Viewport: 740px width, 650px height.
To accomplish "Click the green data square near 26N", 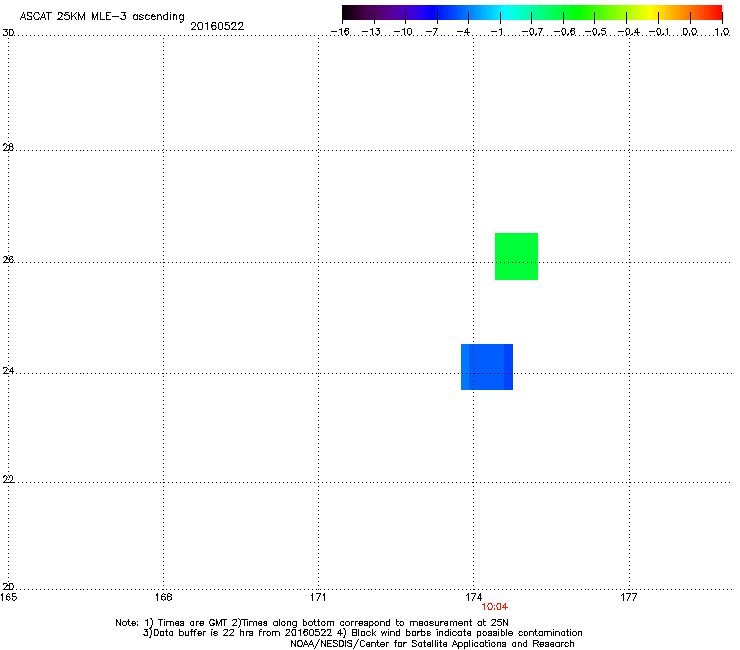I will coord(516,256).
